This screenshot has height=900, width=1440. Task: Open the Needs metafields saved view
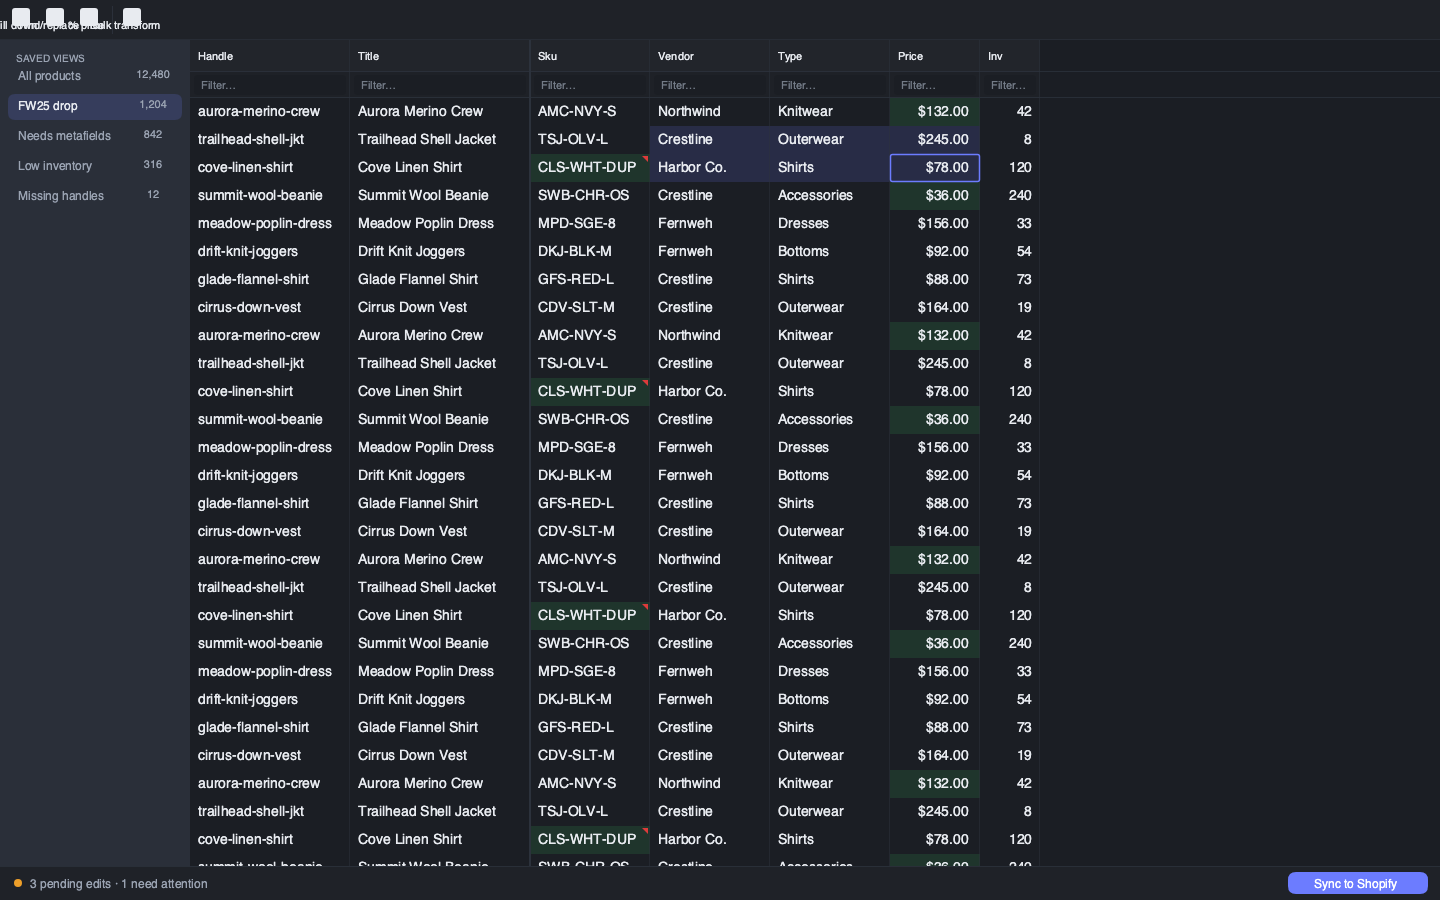pyautogui.click(x=95, y=136)
